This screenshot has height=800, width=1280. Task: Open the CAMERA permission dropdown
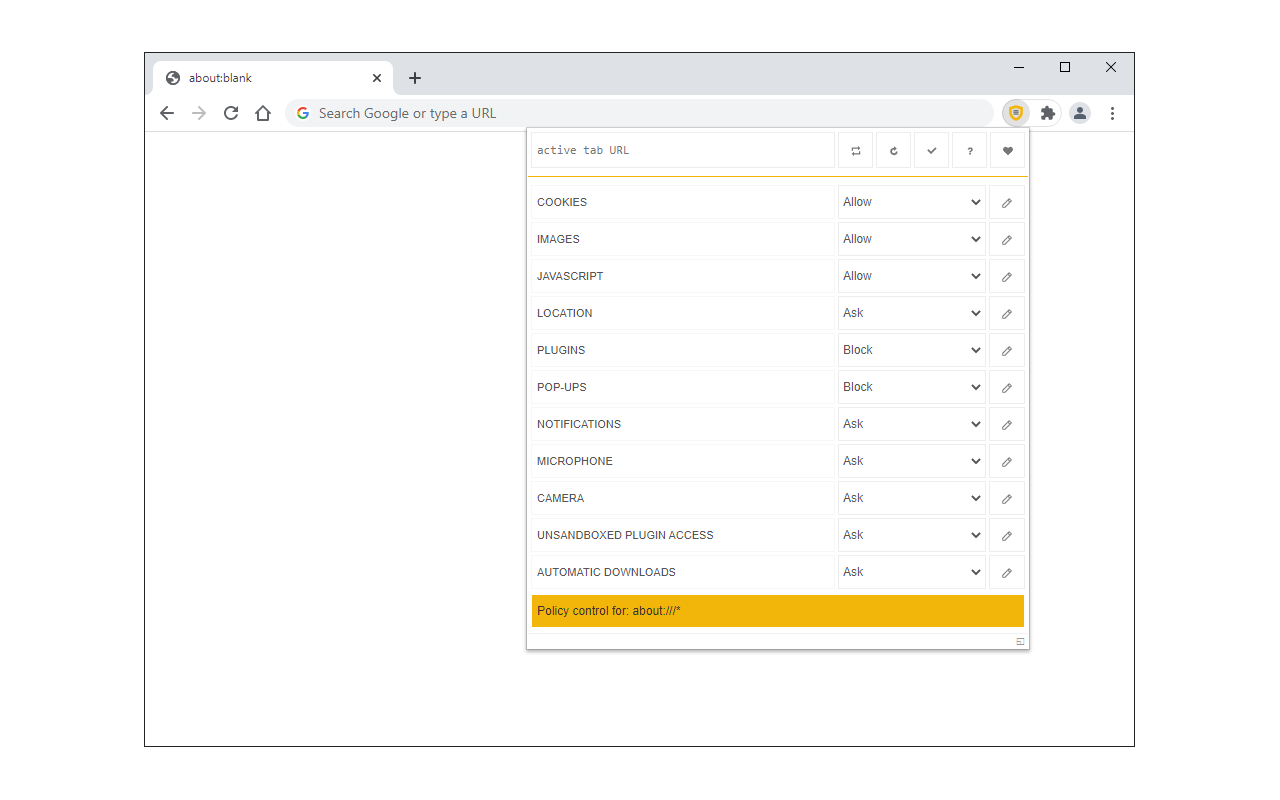click(x=912, y=498)
